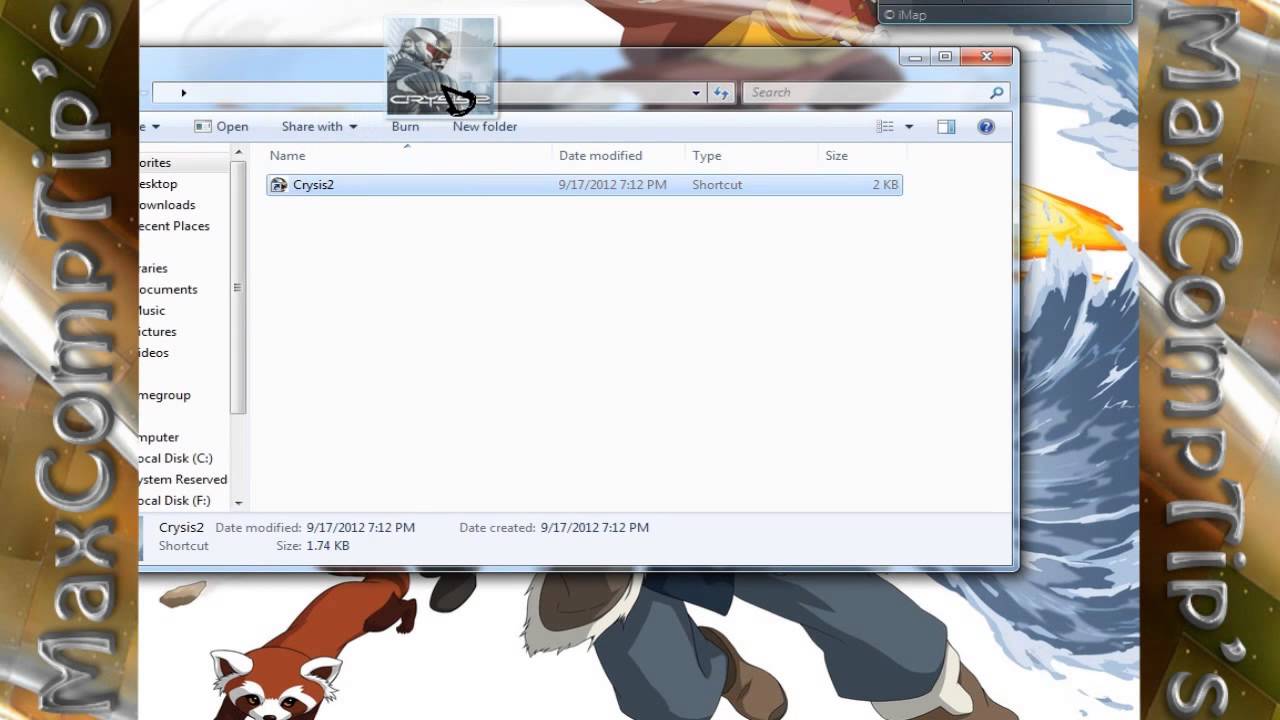Click the Open toolbar button
The height and width of the screenshot is (720, 1280).
221,126
